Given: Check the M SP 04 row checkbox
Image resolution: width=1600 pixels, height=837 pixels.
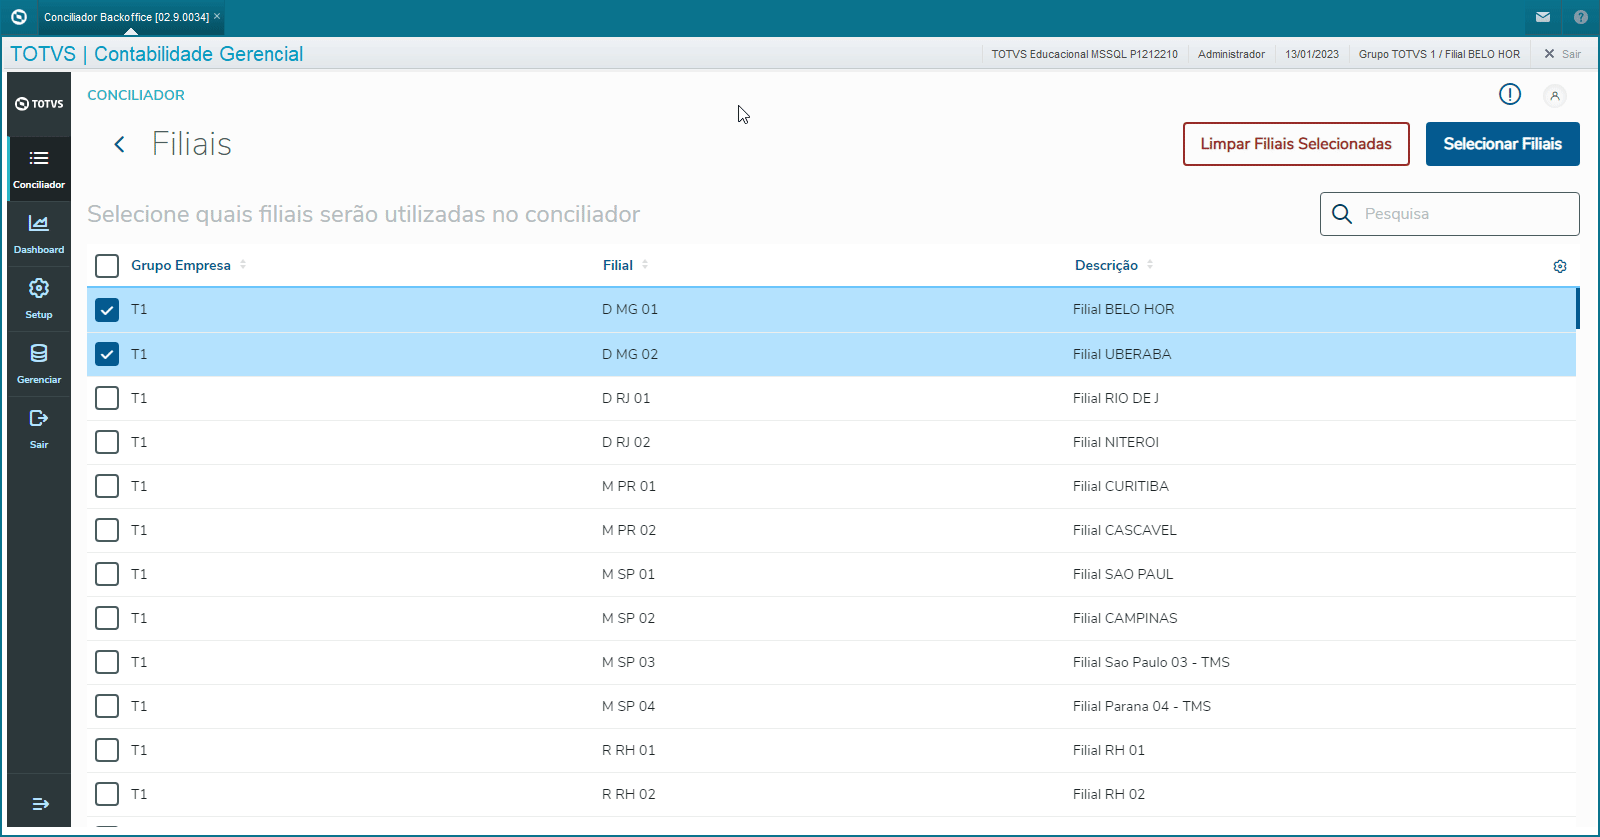Looking at the screenshot, I should pyautogui.click(x=107, y=706).
